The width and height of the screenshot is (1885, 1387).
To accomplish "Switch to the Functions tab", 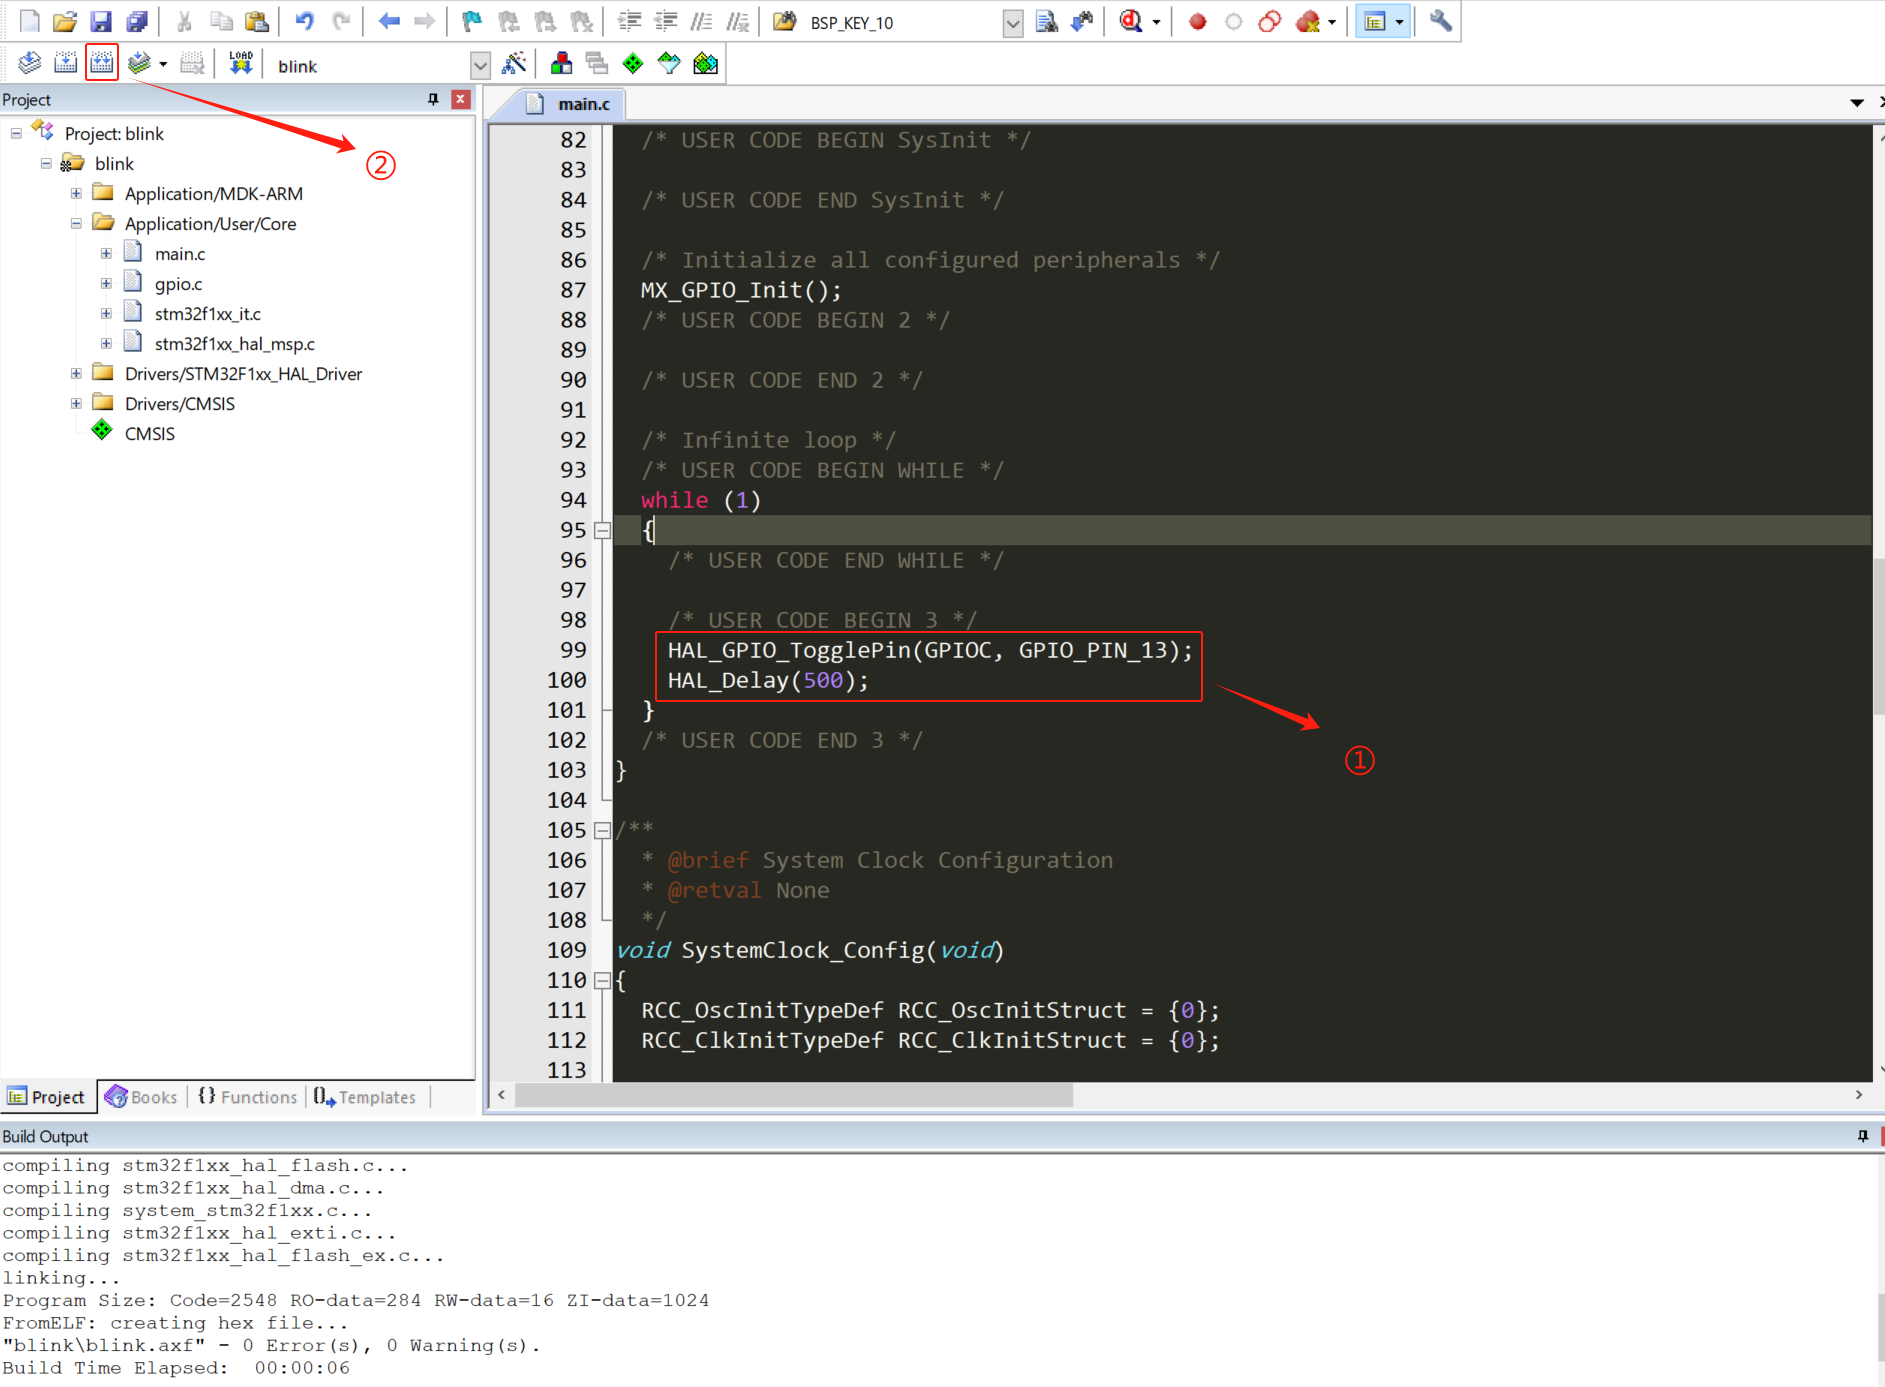I will (248, 1097).
